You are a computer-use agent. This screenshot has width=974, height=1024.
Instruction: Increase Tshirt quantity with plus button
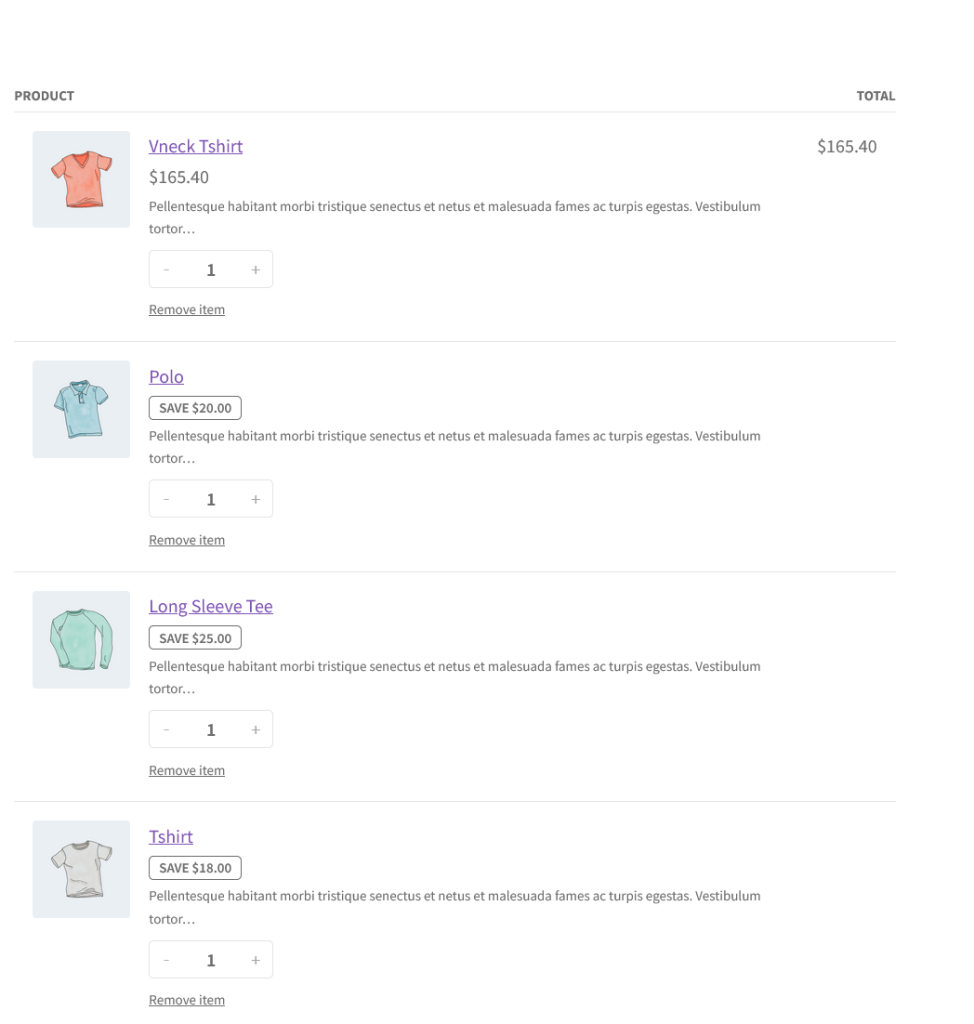[x=255, y=960]
